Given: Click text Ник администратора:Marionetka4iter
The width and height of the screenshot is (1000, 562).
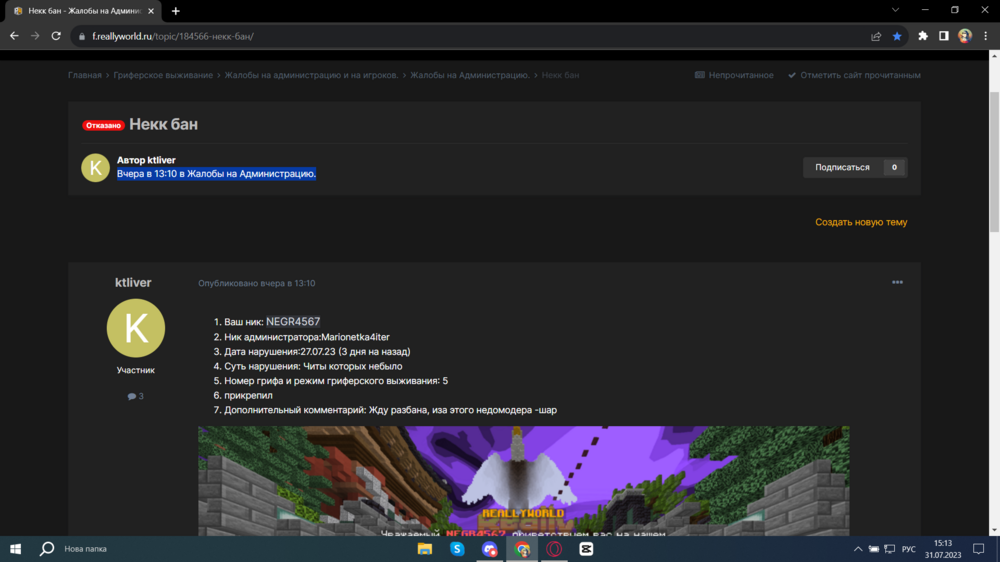Looking at the screenshot, I should click(307, 337).
